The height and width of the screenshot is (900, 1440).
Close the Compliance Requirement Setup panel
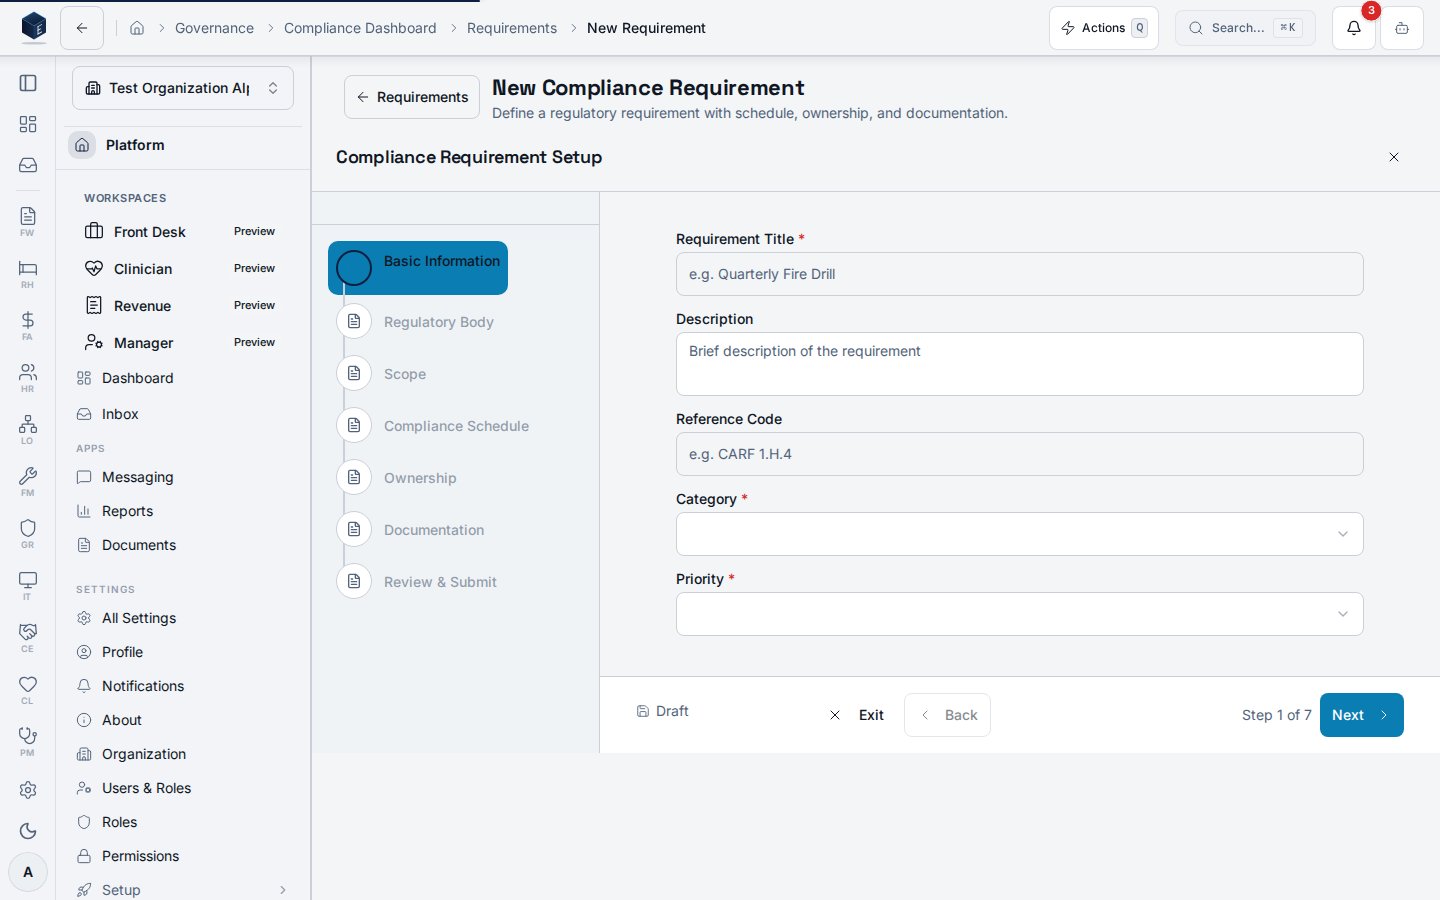(1394, 157)
